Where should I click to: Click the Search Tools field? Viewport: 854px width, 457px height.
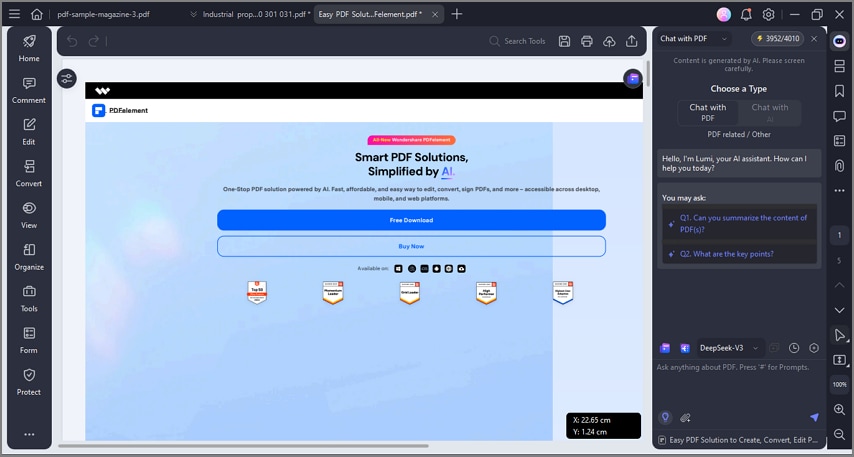[517, 41]
